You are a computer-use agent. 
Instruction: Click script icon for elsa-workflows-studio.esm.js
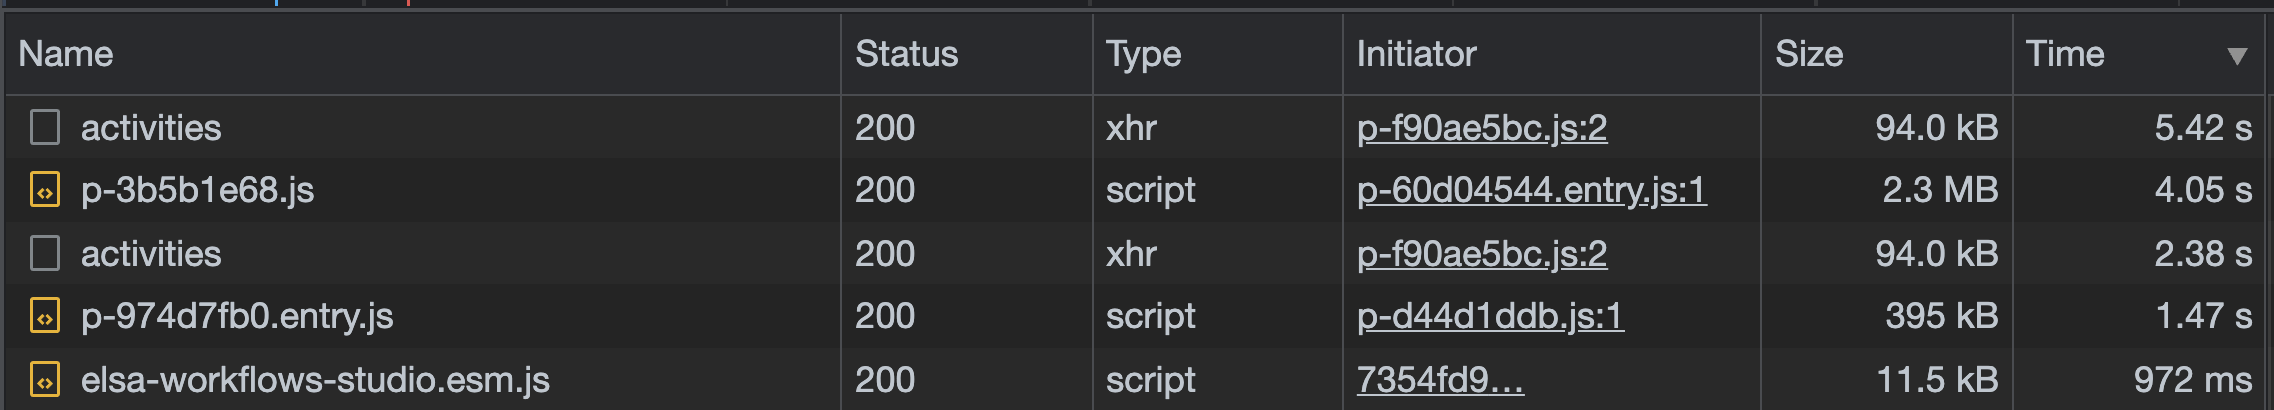(x=45, y=380)
